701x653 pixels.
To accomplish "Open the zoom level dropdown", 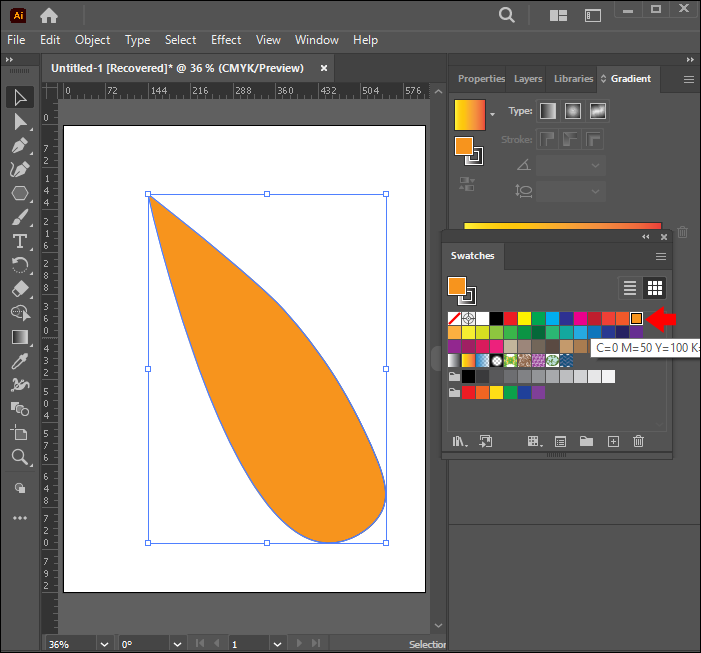I will [x=102, y=644].
